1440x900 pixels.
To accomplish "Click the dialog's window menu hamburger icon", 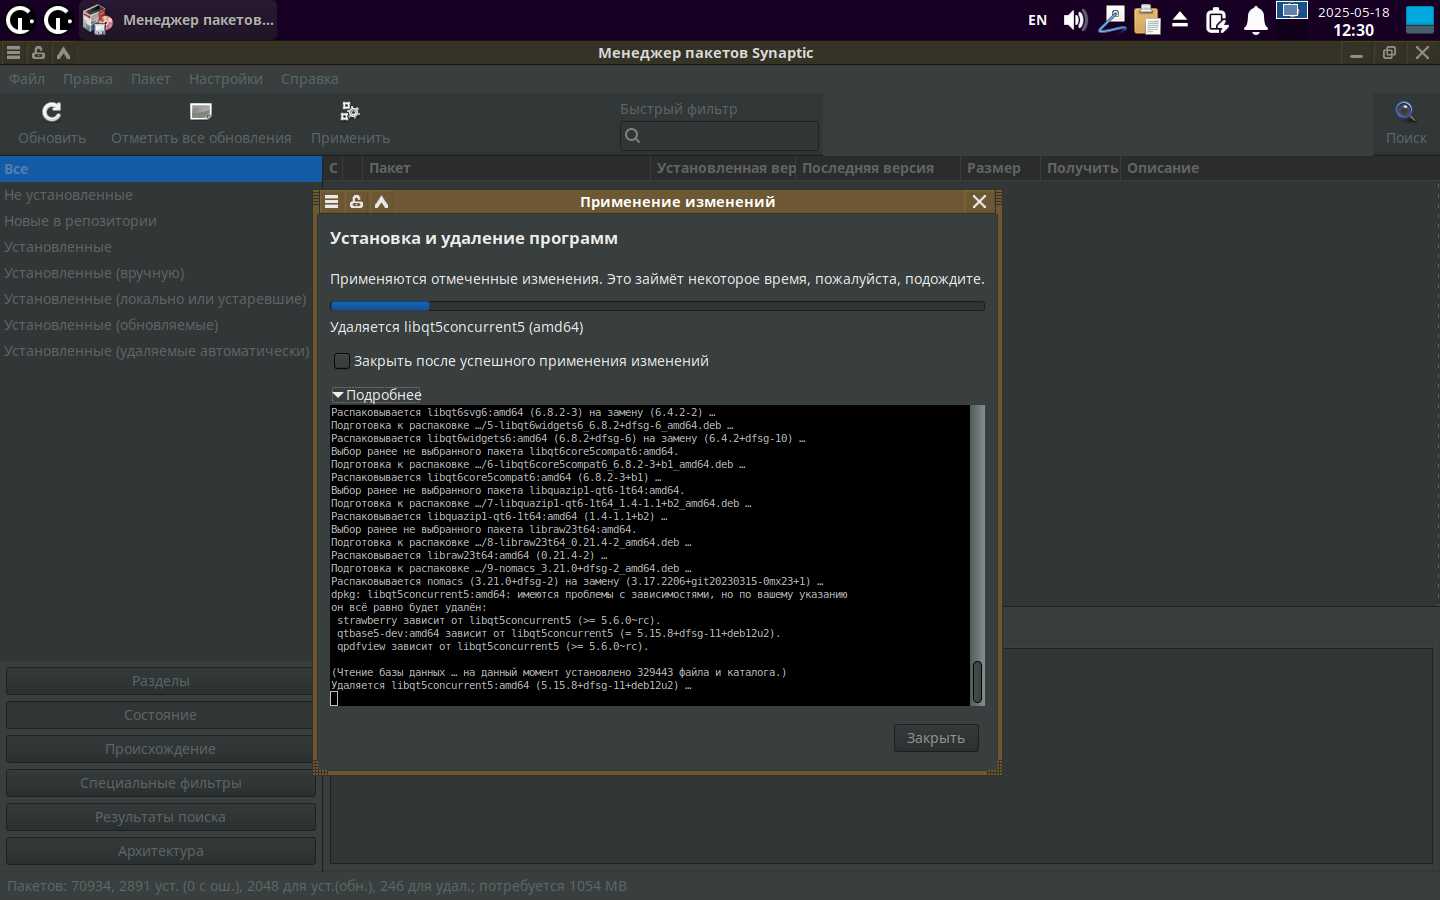I will tap(332, 202).
